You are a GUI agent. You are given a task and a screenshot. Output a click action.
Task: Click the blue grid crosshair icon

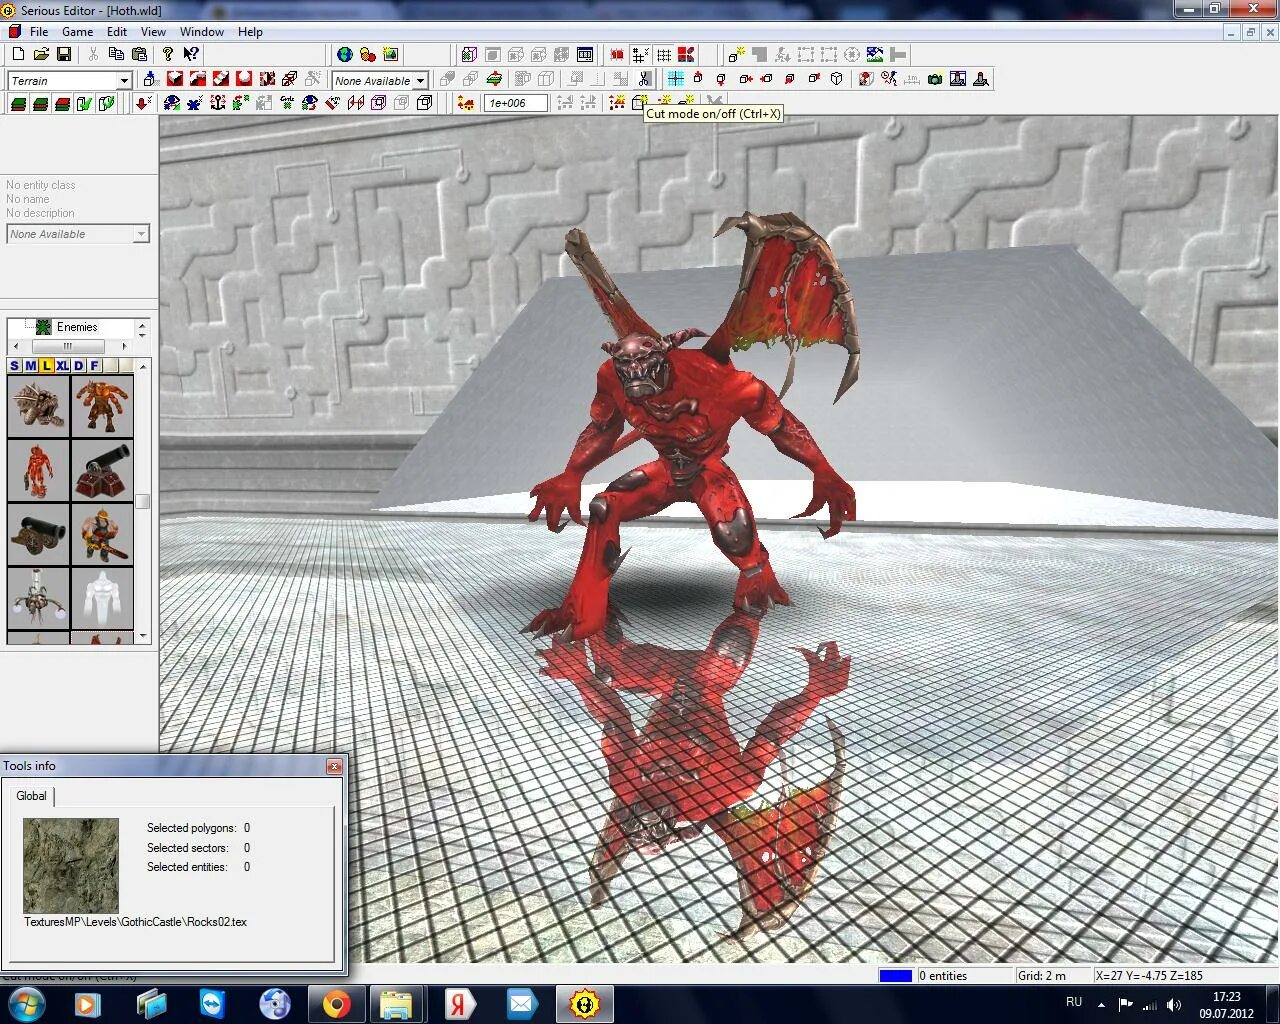tap(676, 78)
